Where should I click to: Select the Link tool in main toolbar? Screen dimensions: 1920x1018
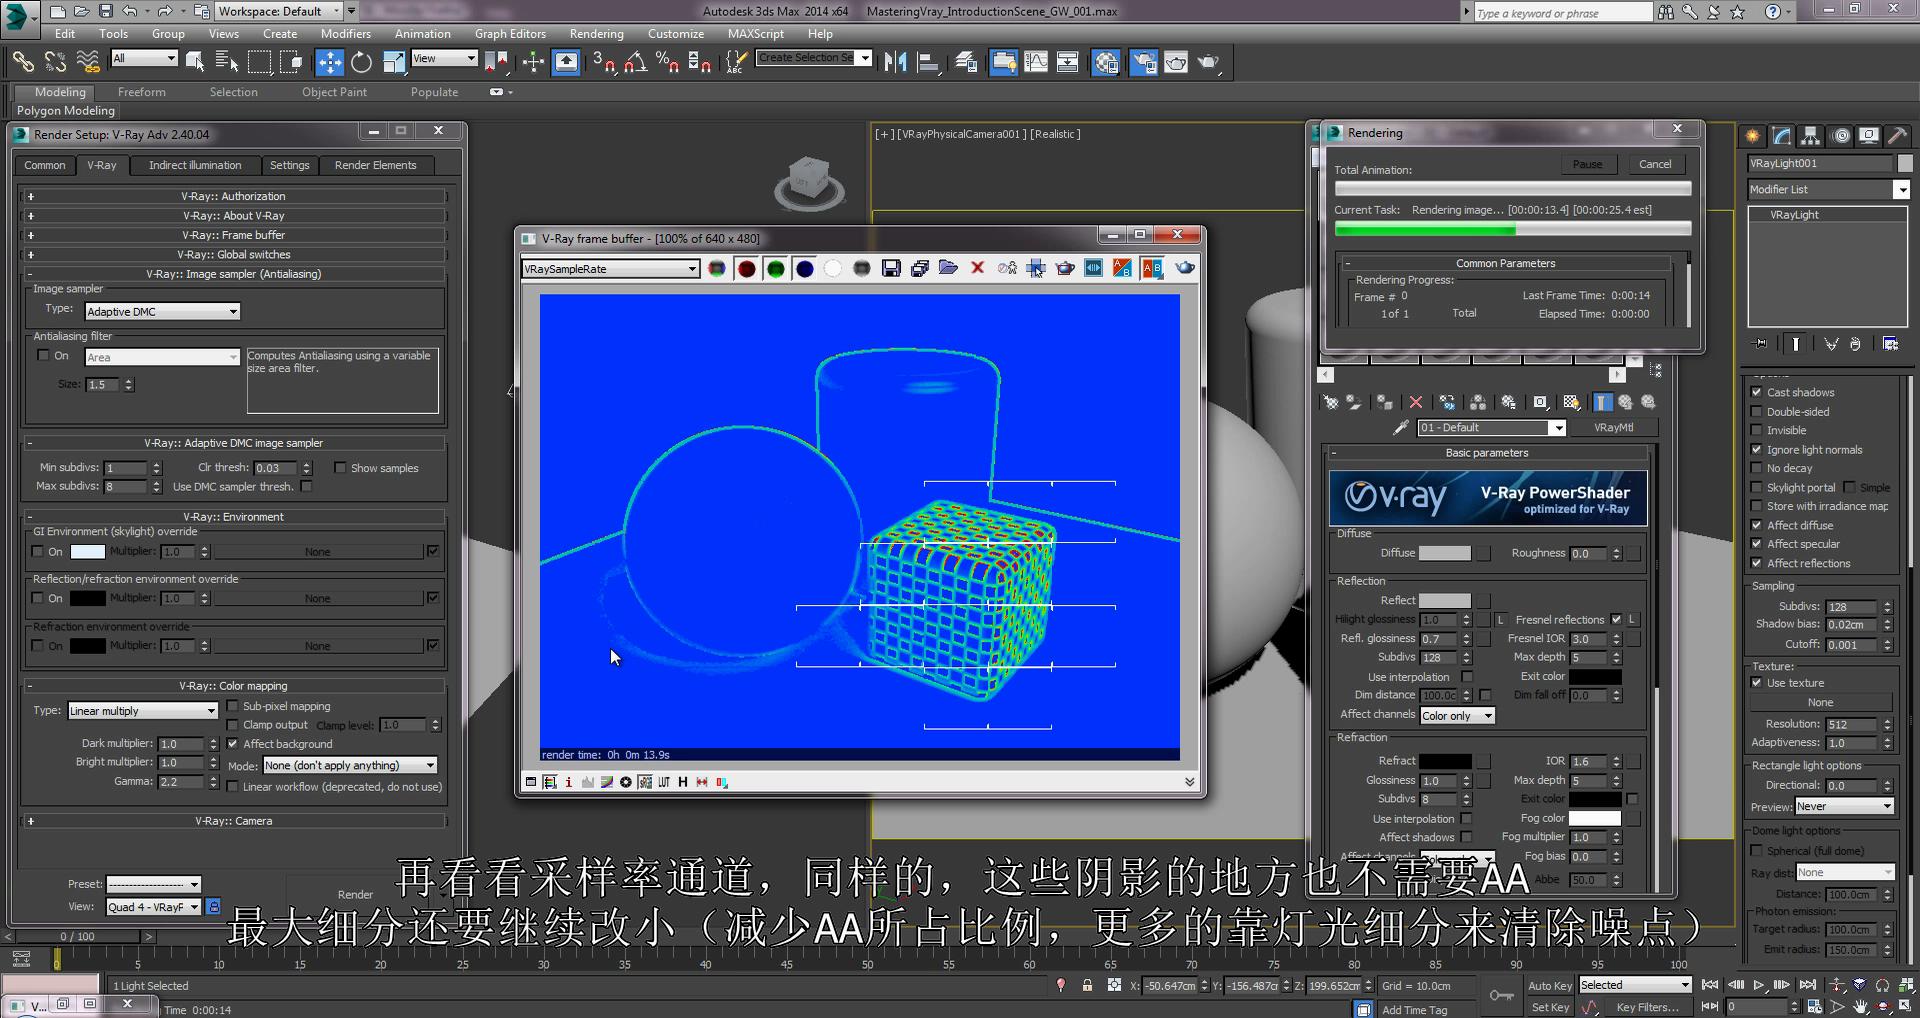coord(23,62)
